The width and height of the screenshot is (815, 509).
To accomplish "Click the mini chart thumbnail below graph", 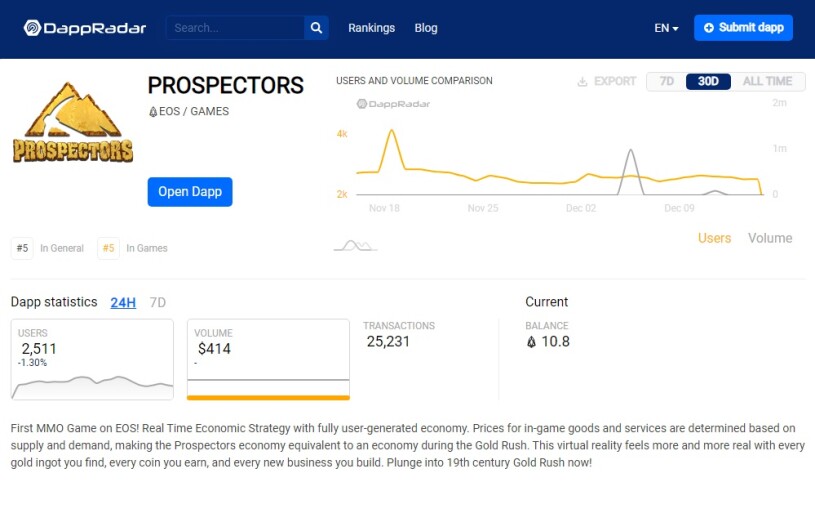I will point(356,245).
